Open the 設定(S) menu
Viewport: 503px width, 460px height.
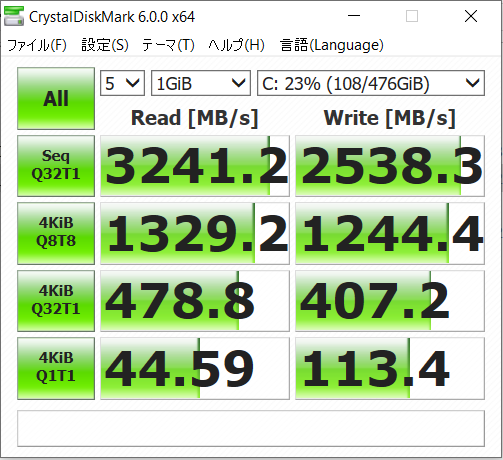[x=105, y=45]
